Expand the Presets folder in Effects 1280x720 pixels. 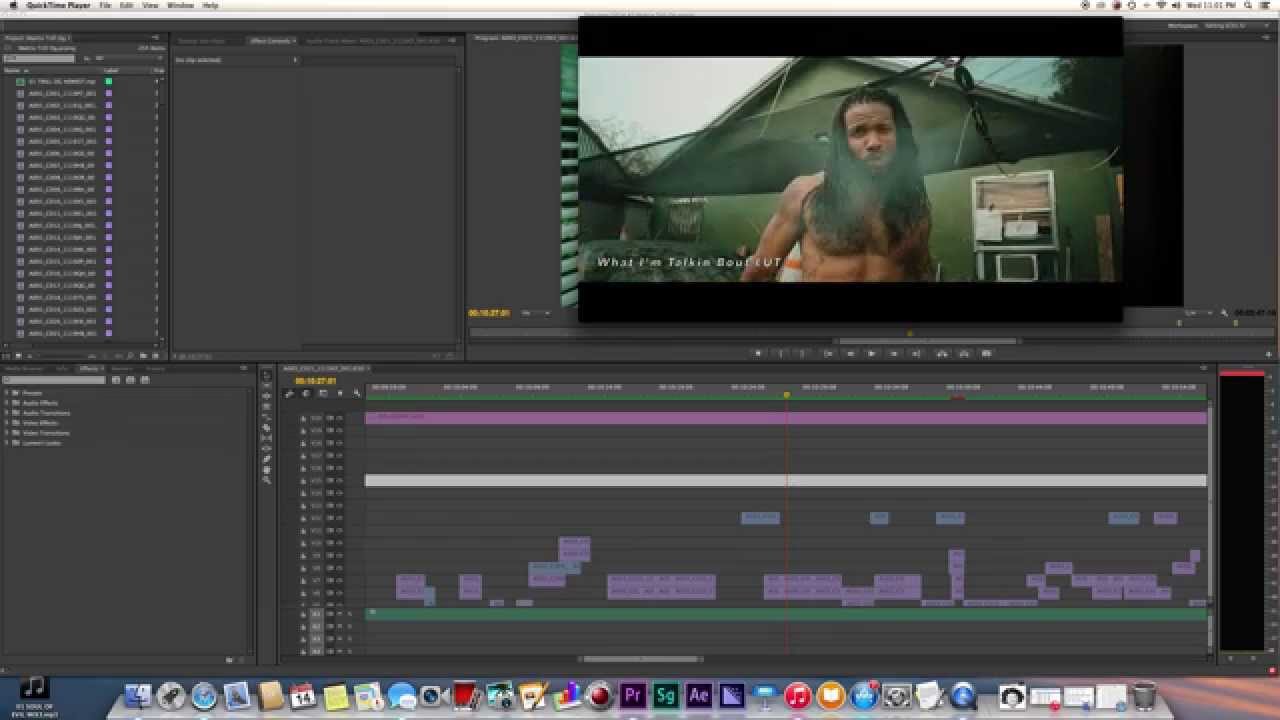click(x=6, y=393)
